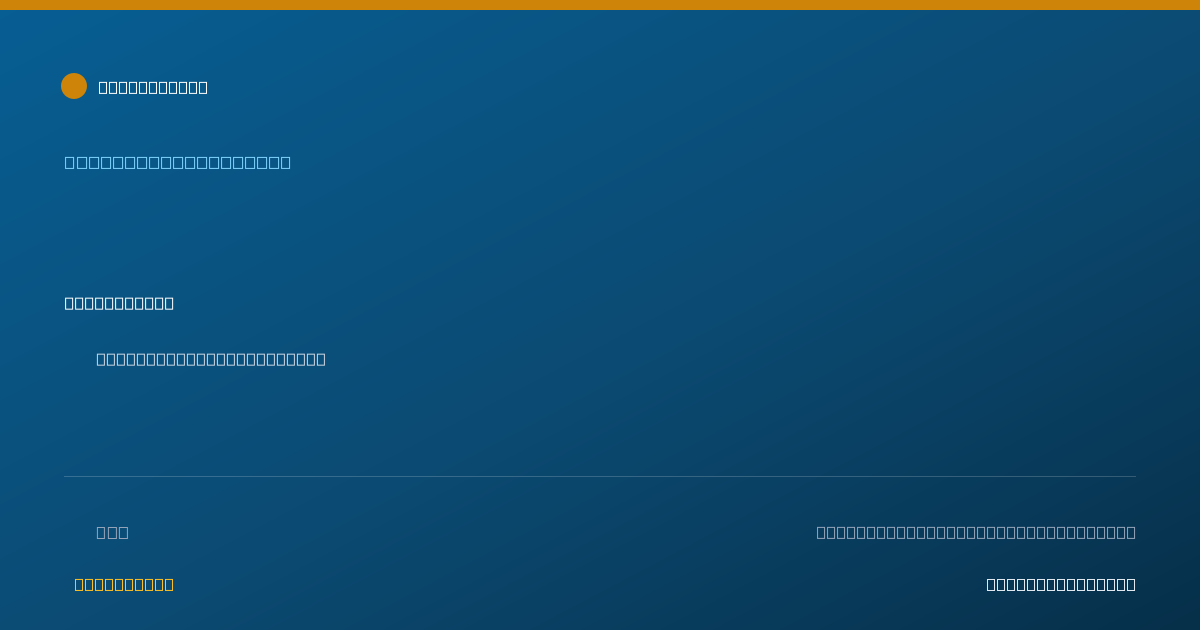Click the last glyph of the header title
The image size is (1200, 630).
click(203, 87)
